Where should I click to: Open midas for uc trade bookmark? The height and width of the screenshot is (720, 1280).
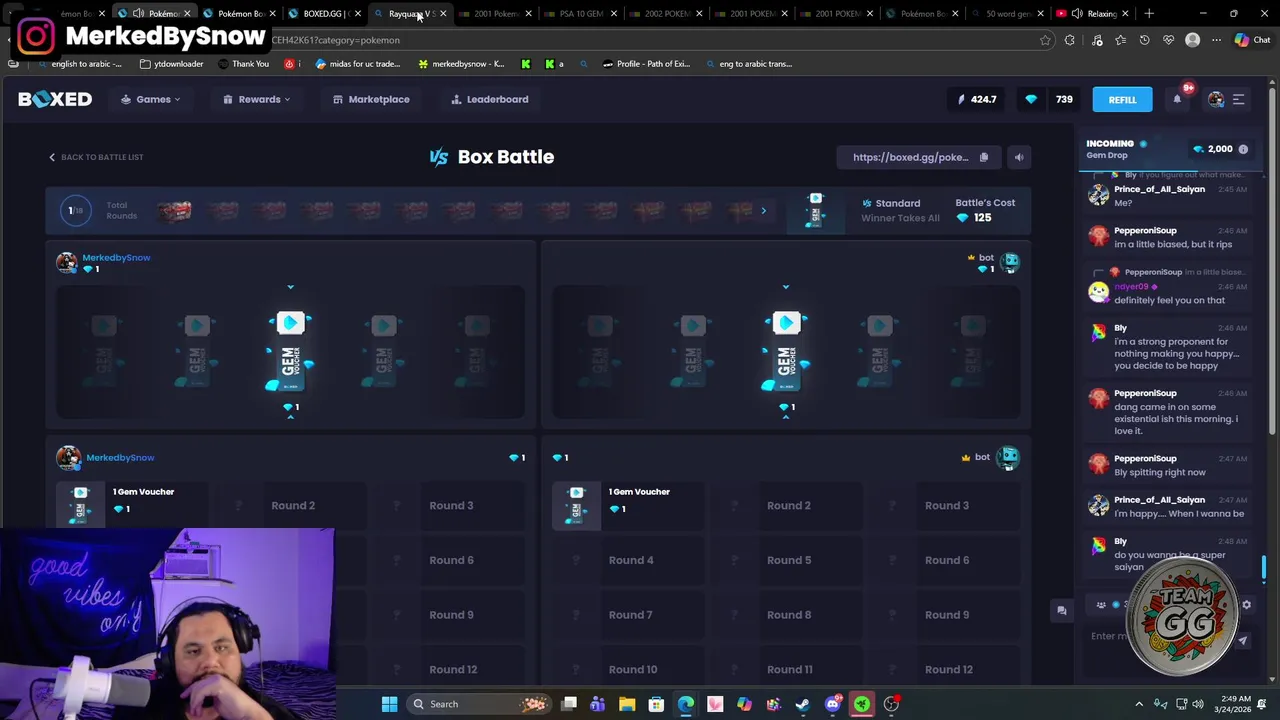pyautogui.click(x=358, y=64)
